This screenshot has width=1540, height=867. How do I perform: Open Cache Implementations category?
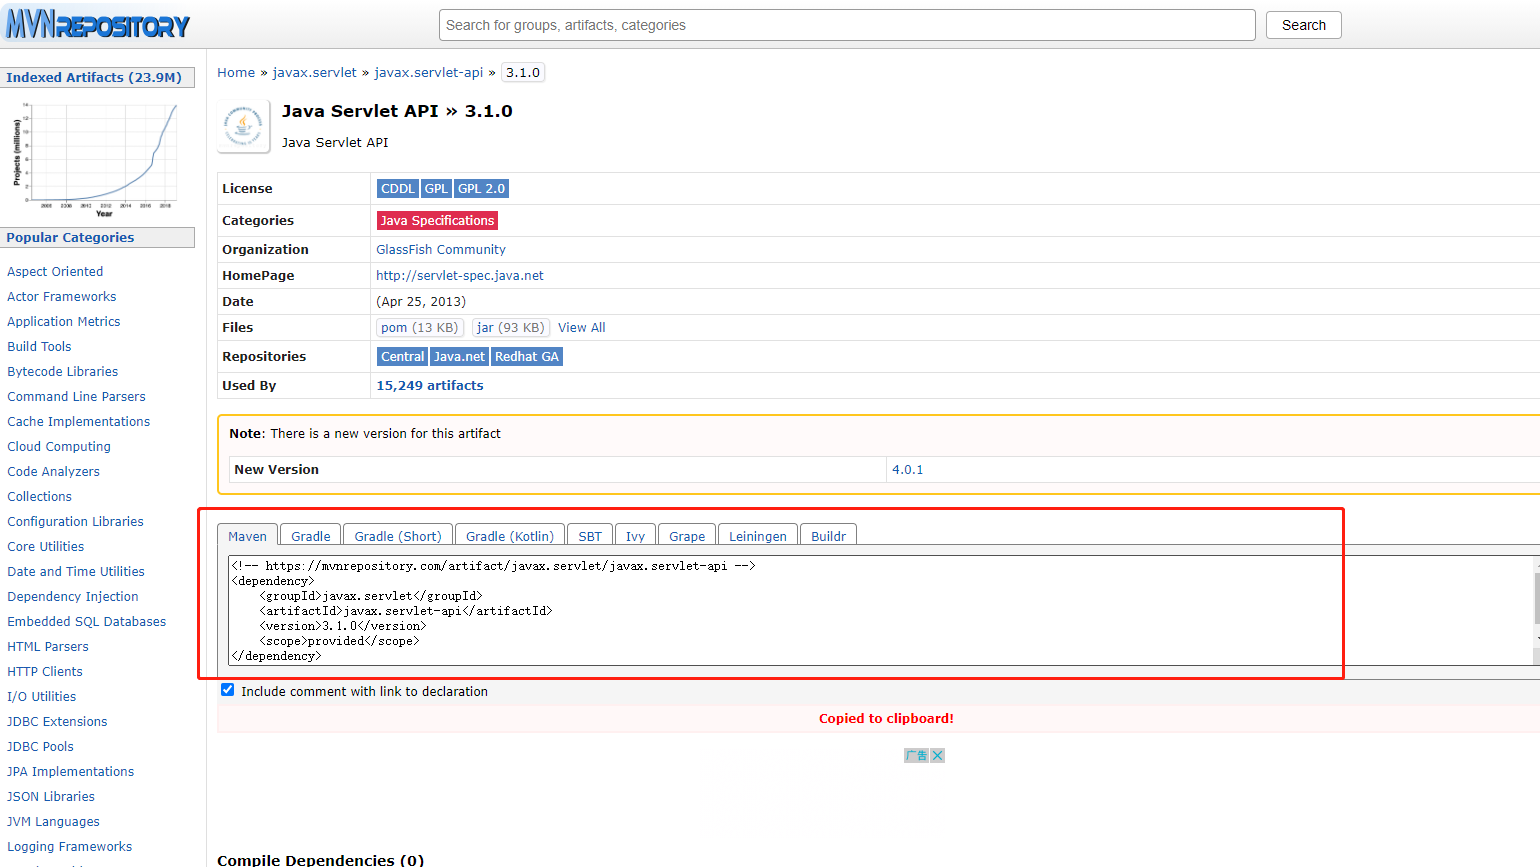79,421
